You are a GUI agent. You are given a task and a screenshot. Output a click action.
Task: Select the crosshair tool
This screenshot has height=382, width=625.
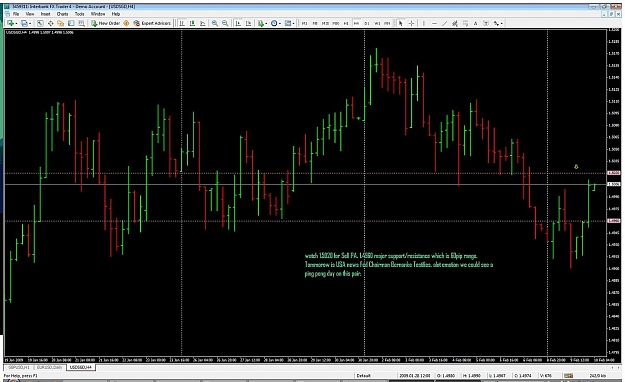411,24
